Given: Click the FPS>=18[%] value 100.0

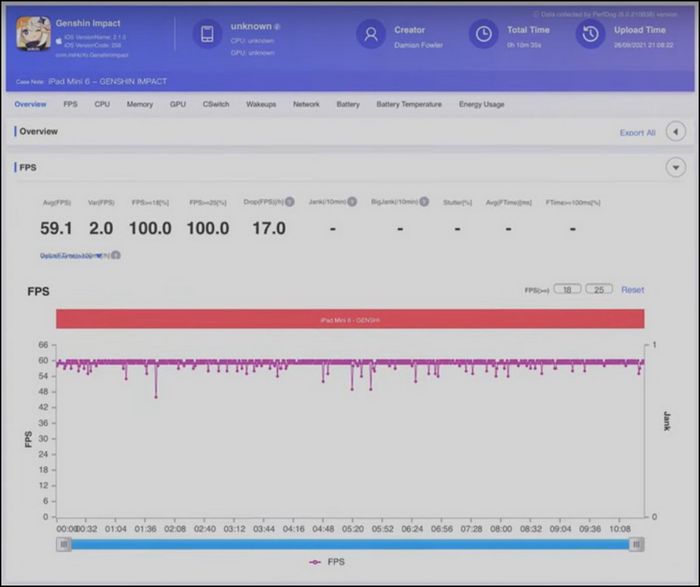Looking at the screenshot, I should pos(150,229).
